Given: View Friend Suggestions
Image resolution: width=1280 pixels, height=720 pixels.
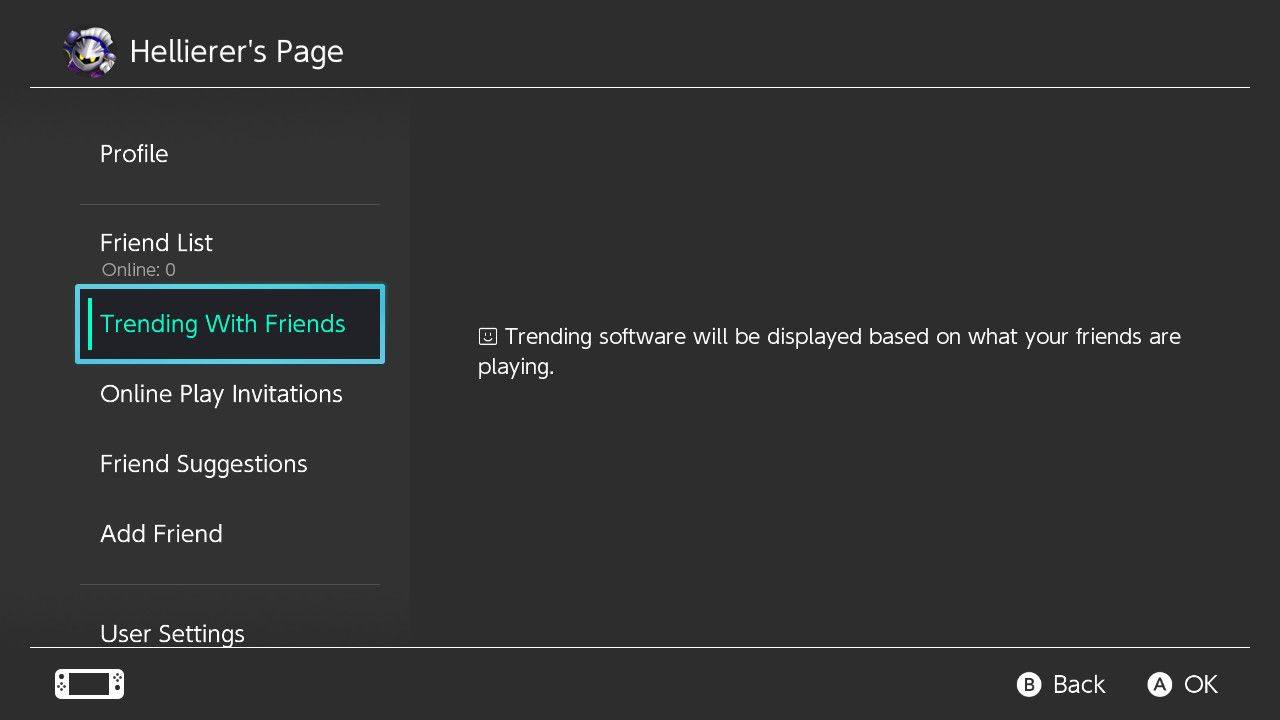Looking at the screenshot, I should click(203, 464).
